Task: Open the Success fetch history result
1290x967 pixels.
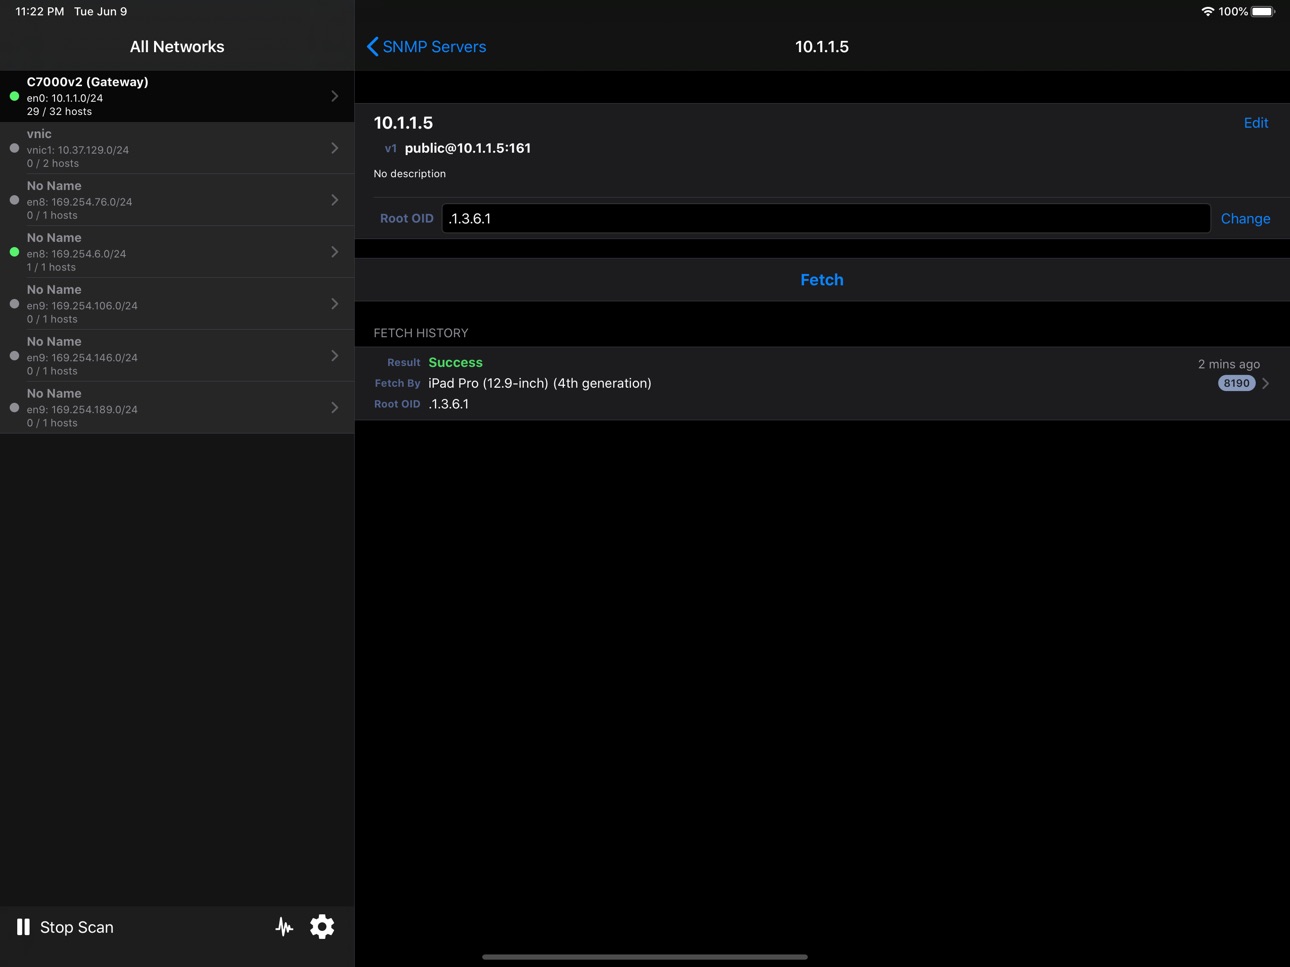Action: click(x=822, y=383)
